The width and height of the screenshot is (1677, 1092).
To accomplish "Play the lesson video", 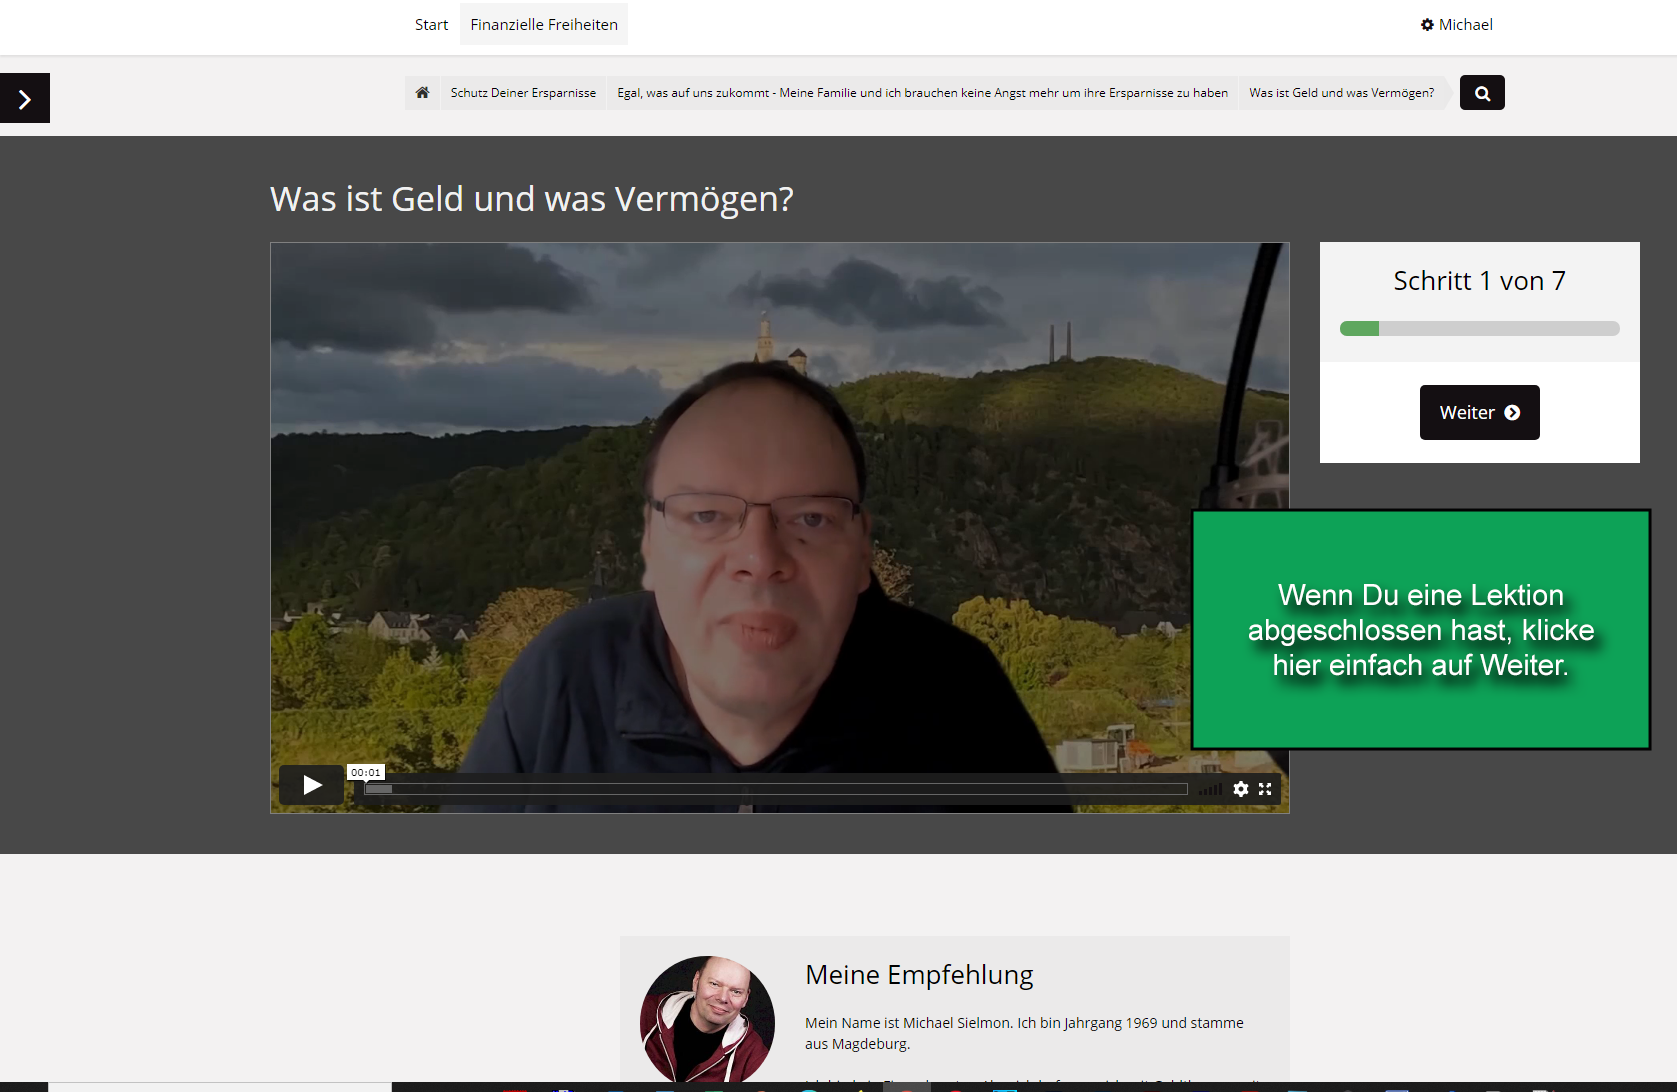I will pyautogui.click(x=312, y=785).
